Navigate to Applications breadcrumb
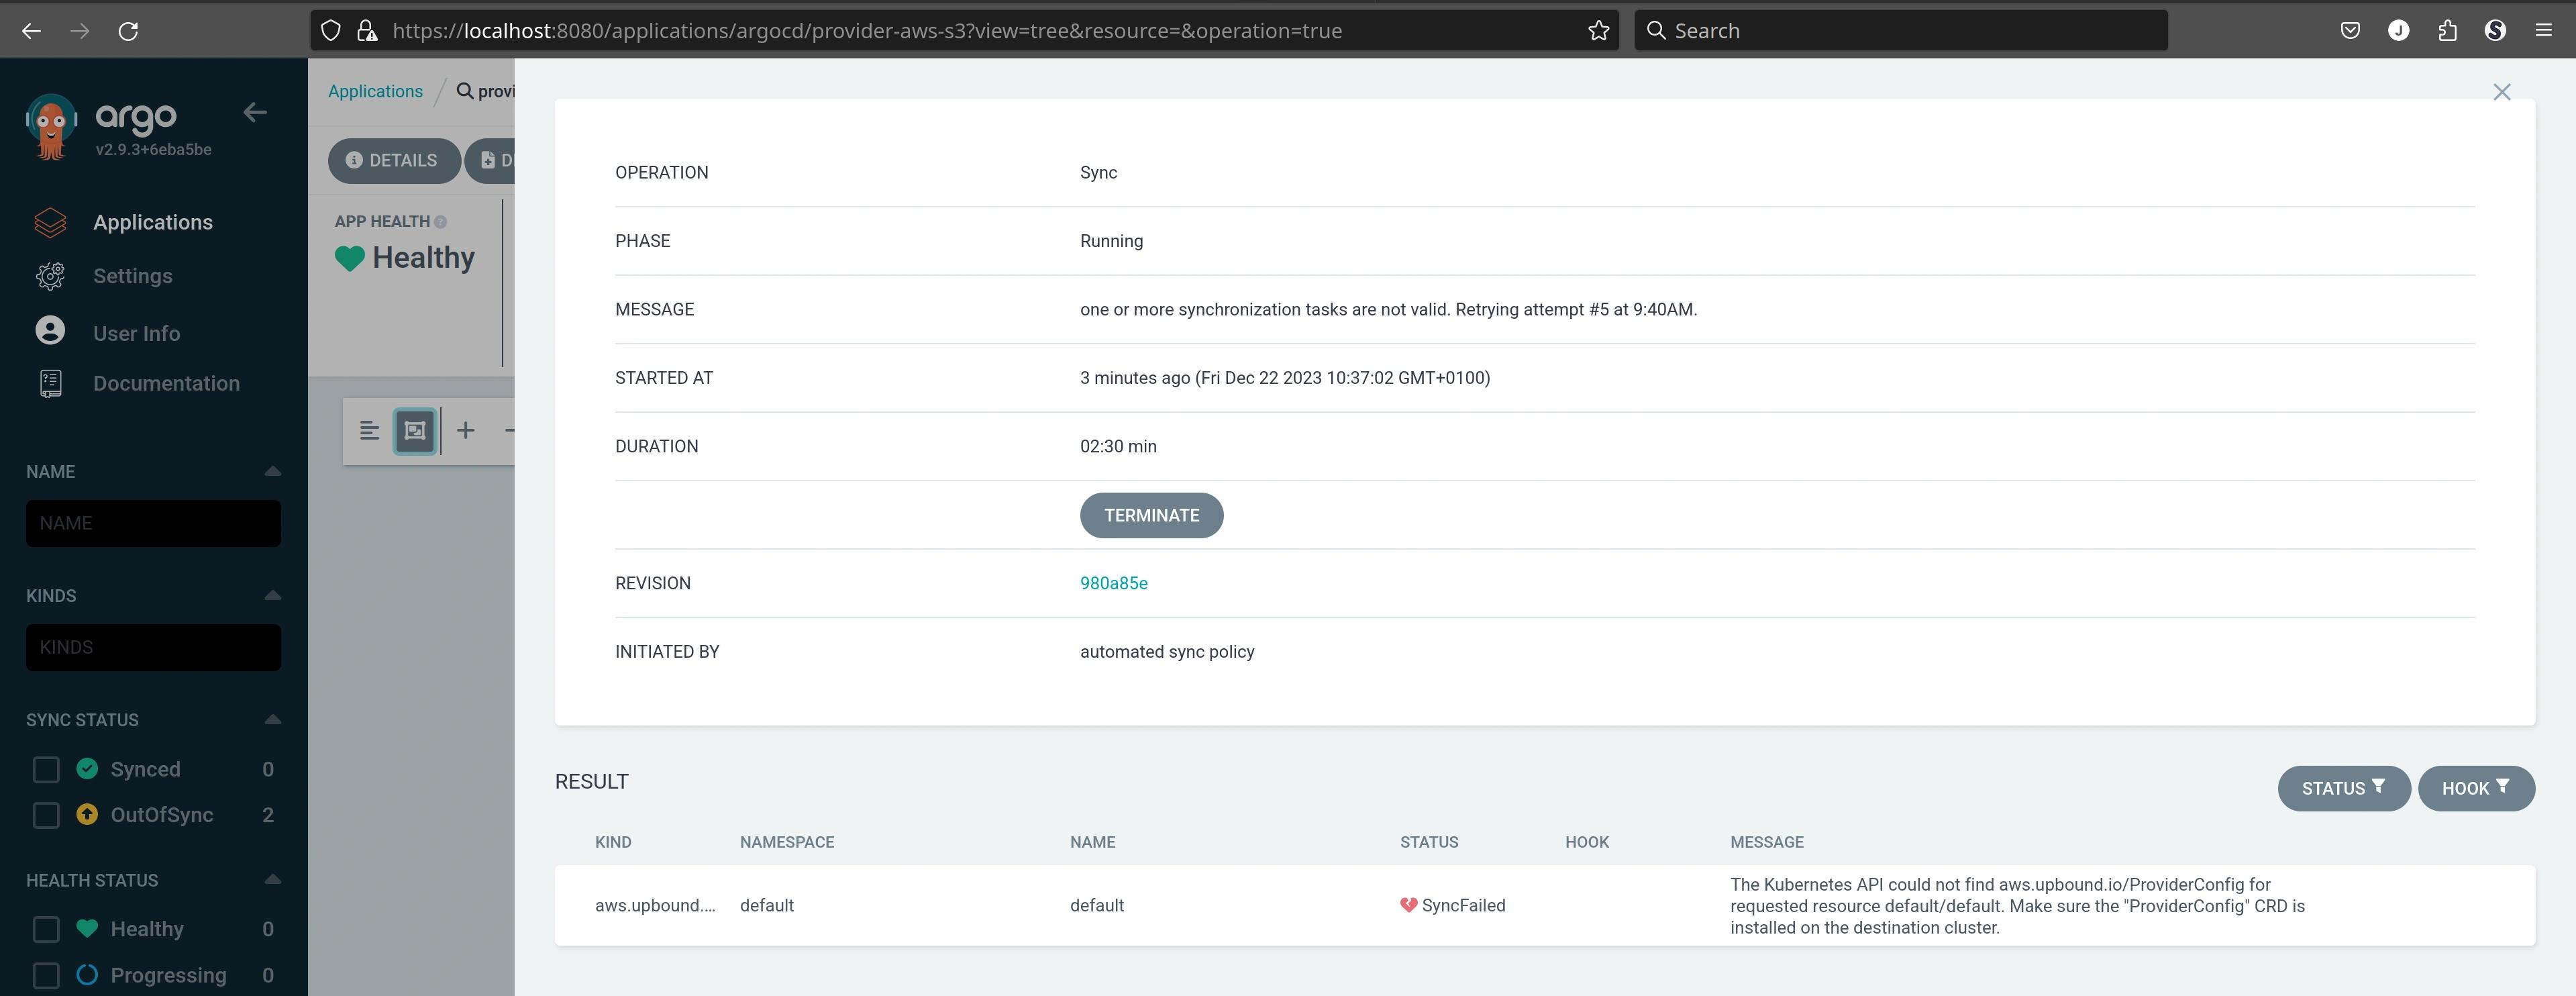The image size is (2576, 996). point(374,91)
